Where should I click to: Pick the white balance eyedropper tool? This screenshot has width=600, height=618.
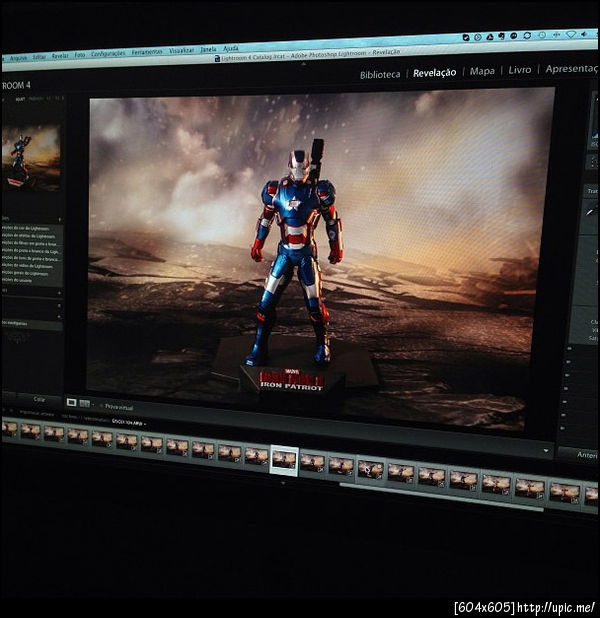pos(589,212)
